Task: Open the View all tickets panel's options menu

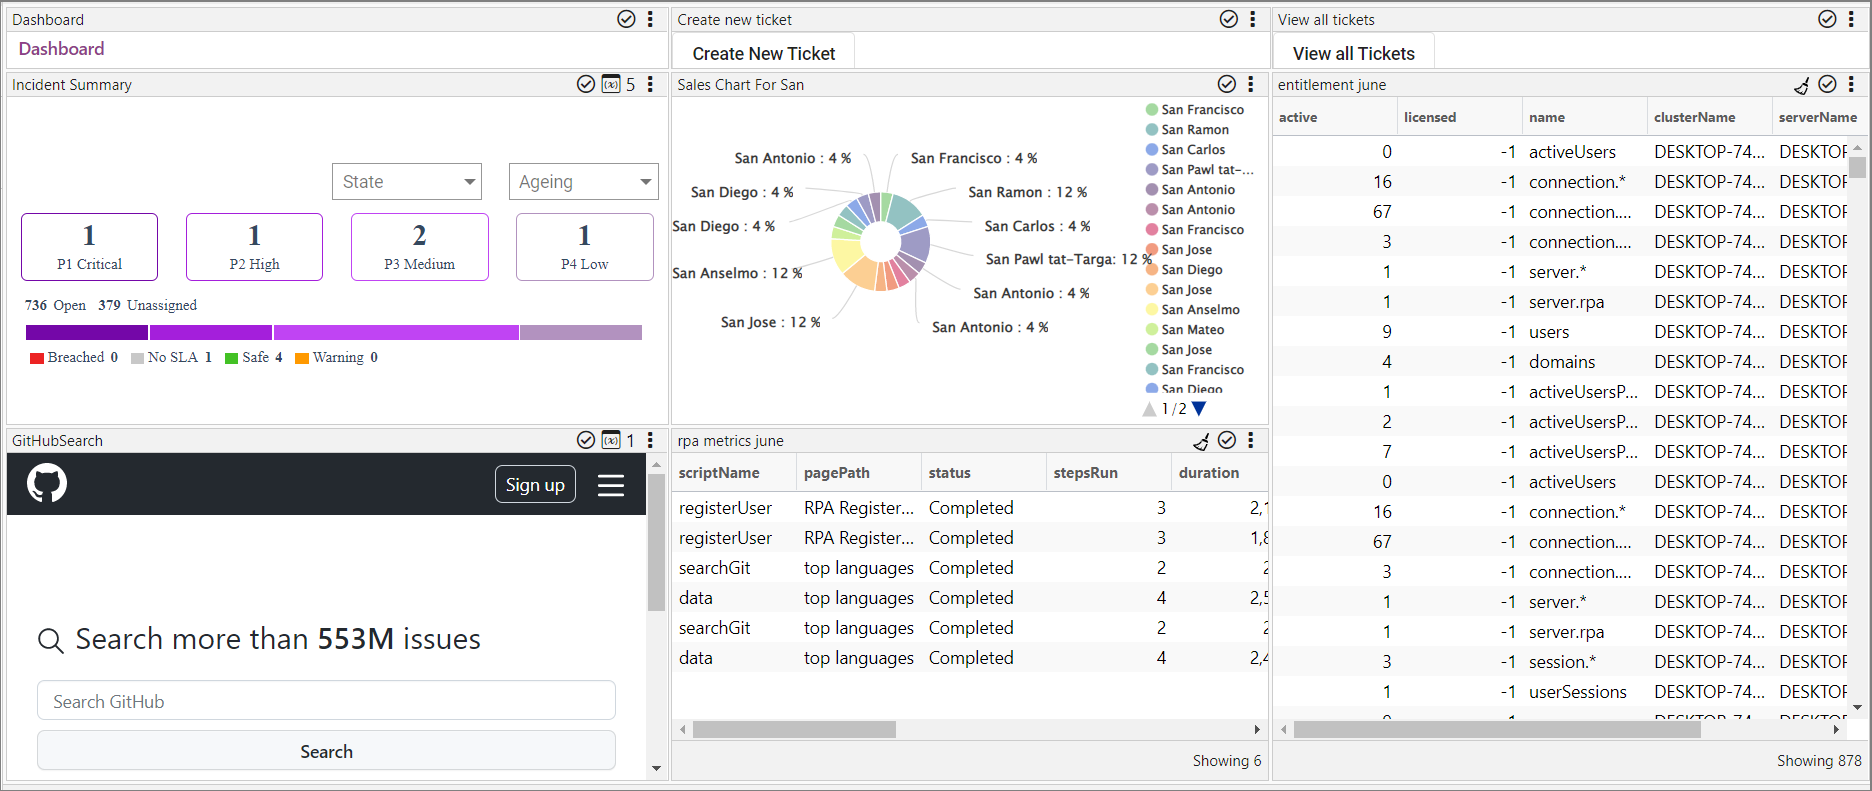Action: pos(1850,19)
